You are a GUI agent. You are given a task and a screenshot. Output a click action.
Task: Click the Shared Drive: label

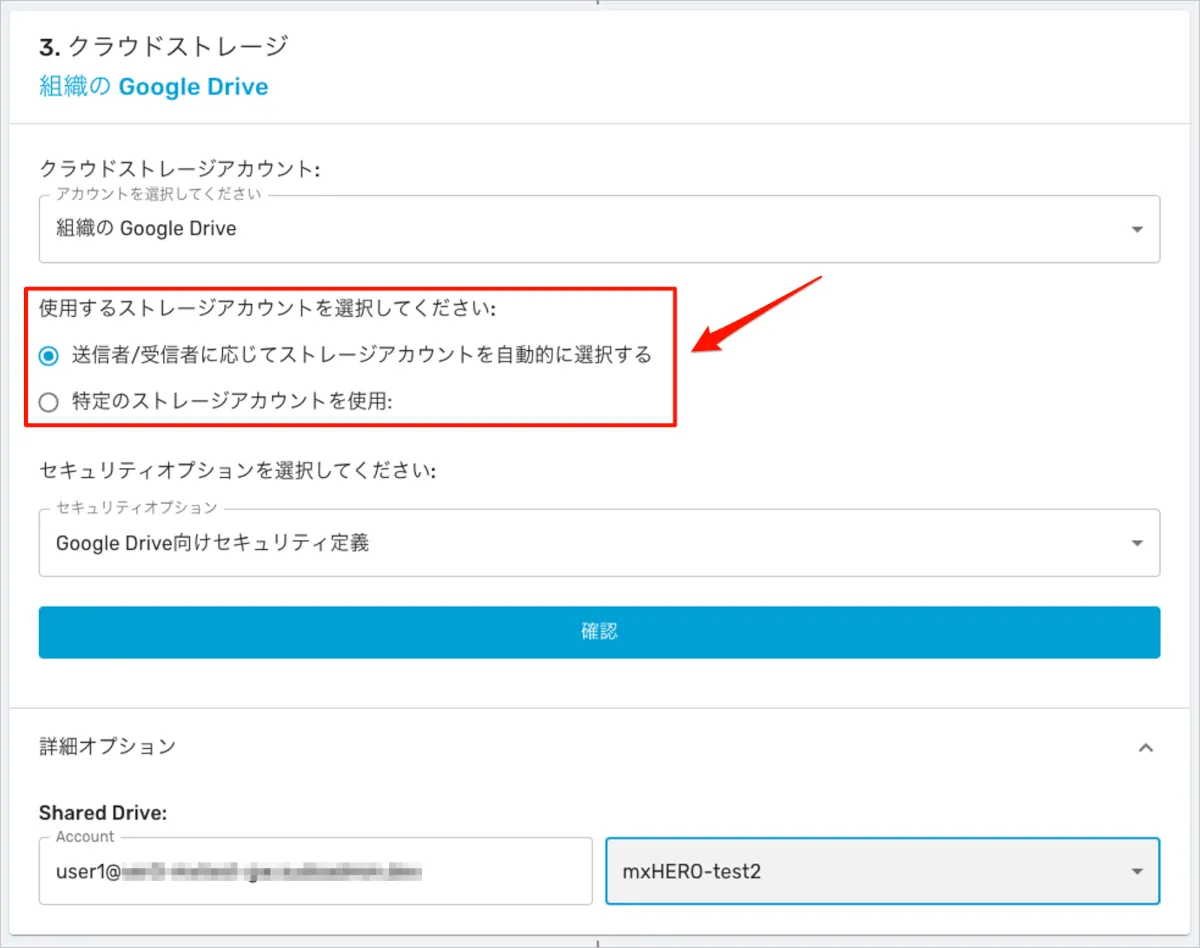click(x=102, y=814)
